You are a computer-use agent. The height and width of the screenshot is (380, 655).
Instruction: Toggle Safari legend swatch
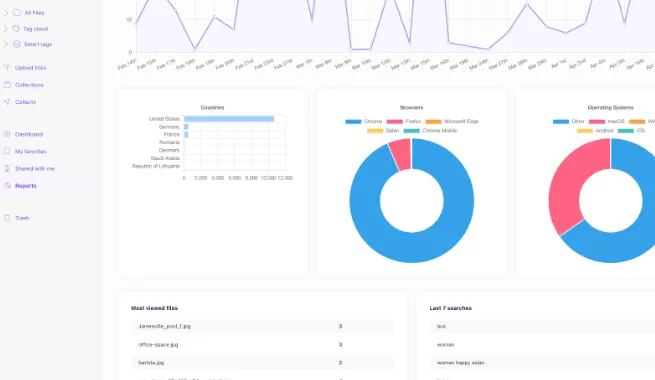375,131
